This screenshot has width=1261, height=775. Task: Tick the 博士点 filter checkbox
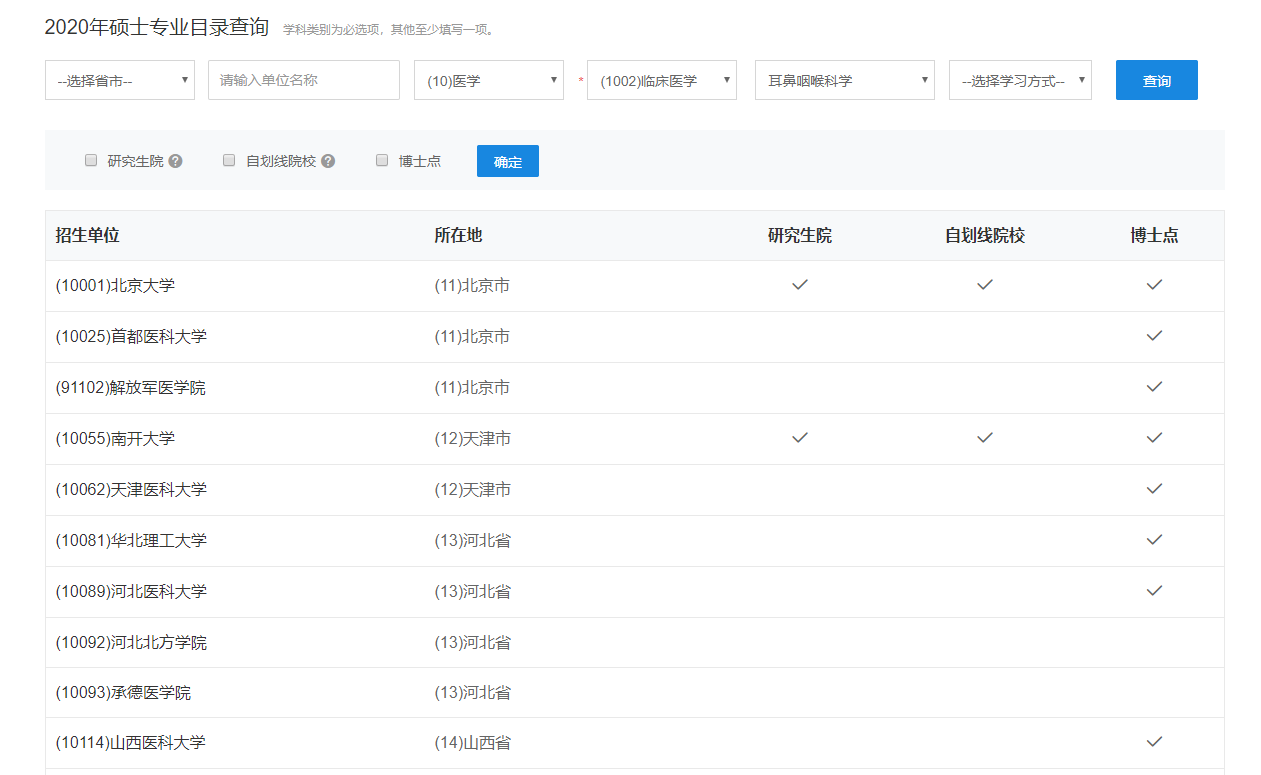tap(382, 160)
